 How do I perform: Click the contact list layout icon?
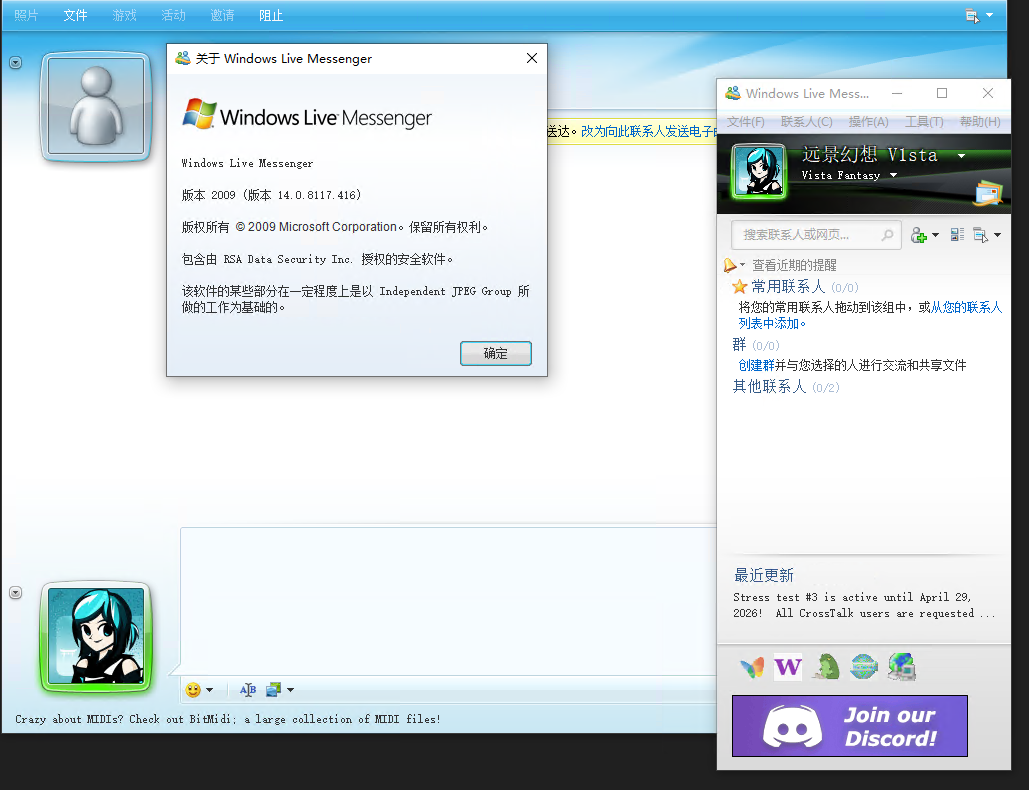pos(957,235)
